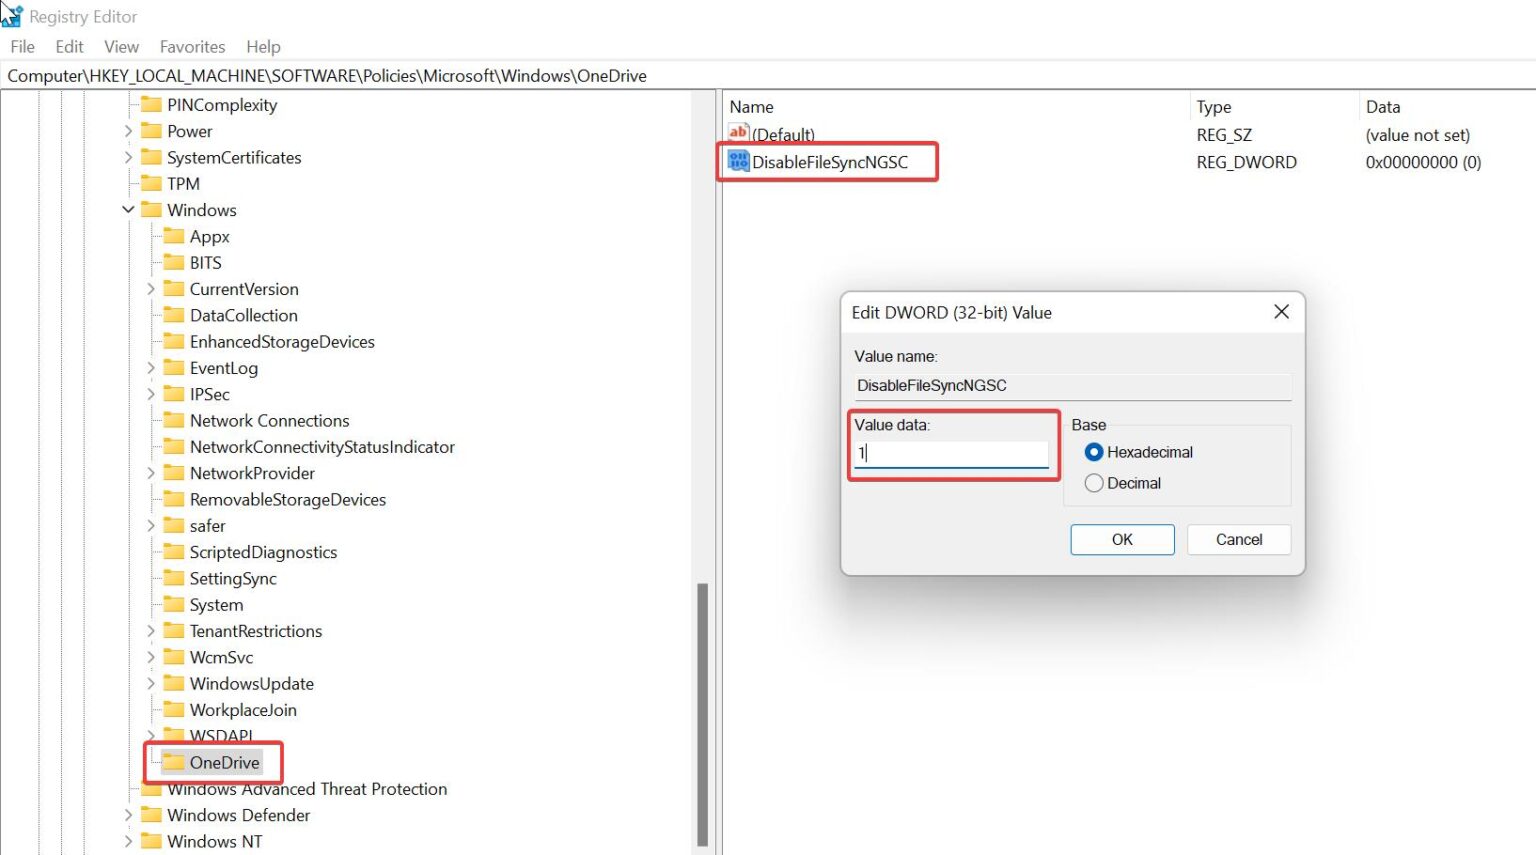Open the View menu
This screenshot has height=855, width=1536.
tap(121, 46)
